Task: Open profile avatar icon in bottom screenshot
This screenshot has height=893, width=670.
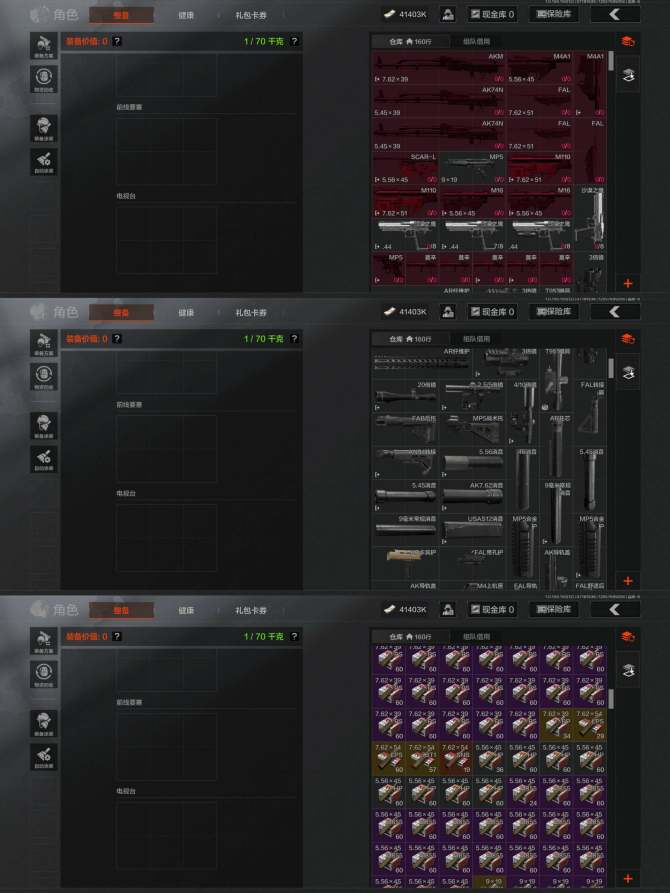Action: [x=448, y=609]
